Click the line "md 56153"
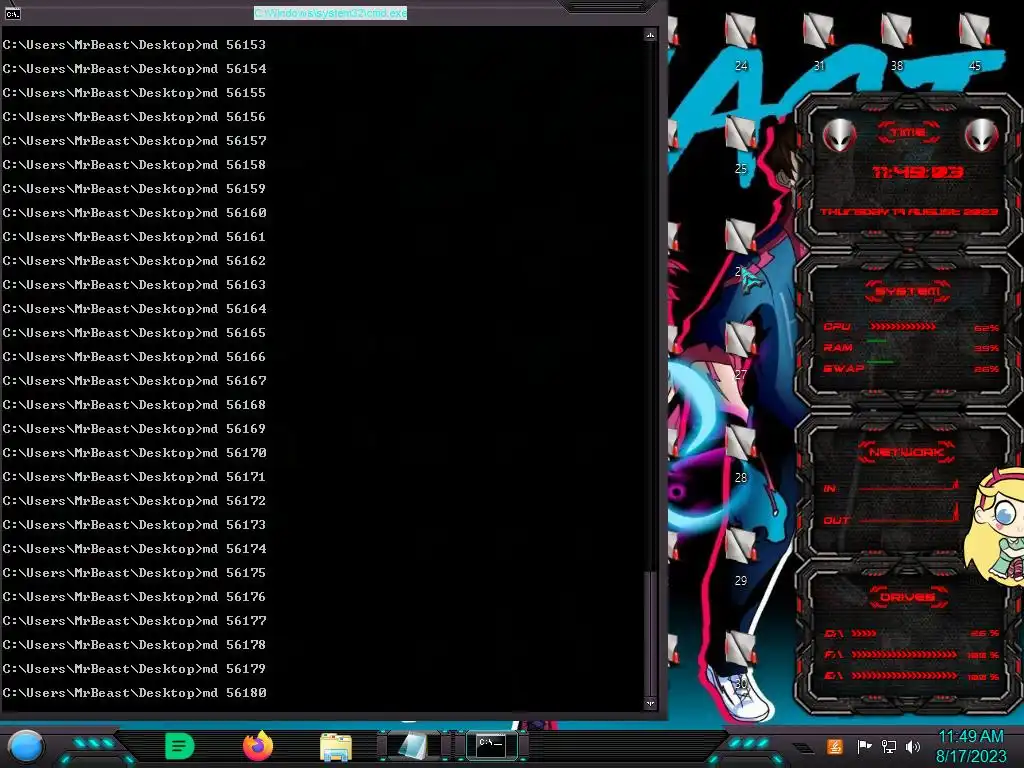The width and height of the screenshot is (1024, 768). point(134,45)
